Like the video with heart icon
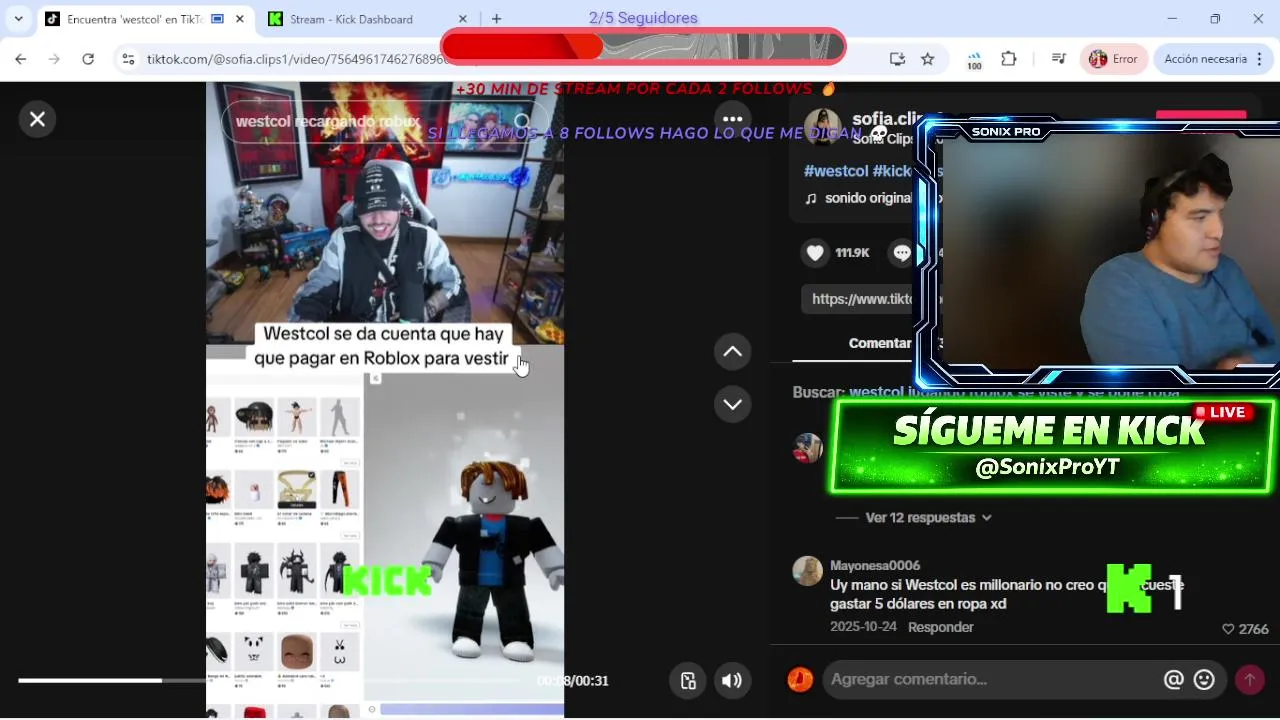The image size is (1280, 720). point(815,253)
